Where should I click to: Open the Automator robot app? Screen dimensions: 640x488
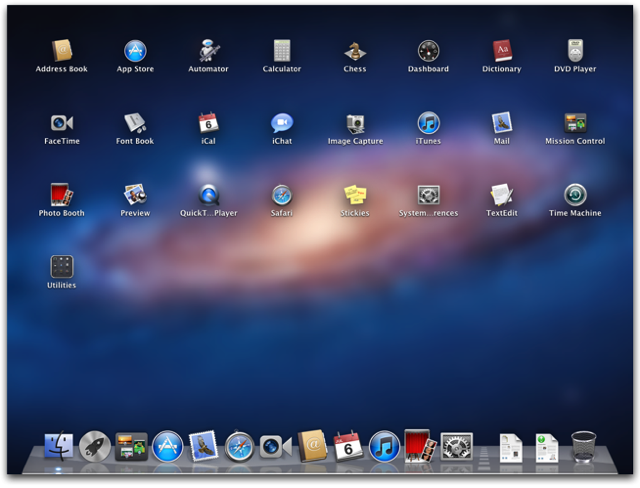209,51
